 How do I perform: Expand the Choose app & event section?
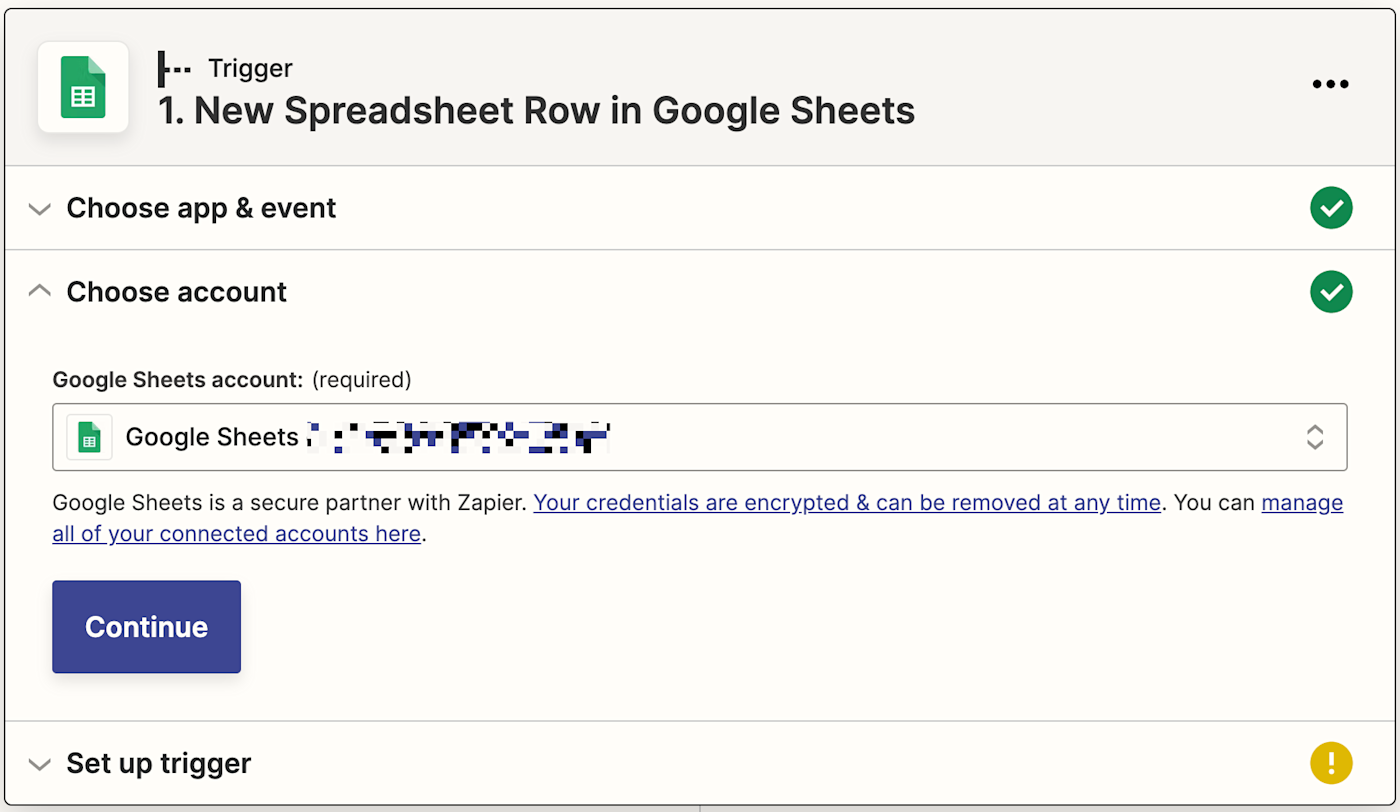(40, 209)
